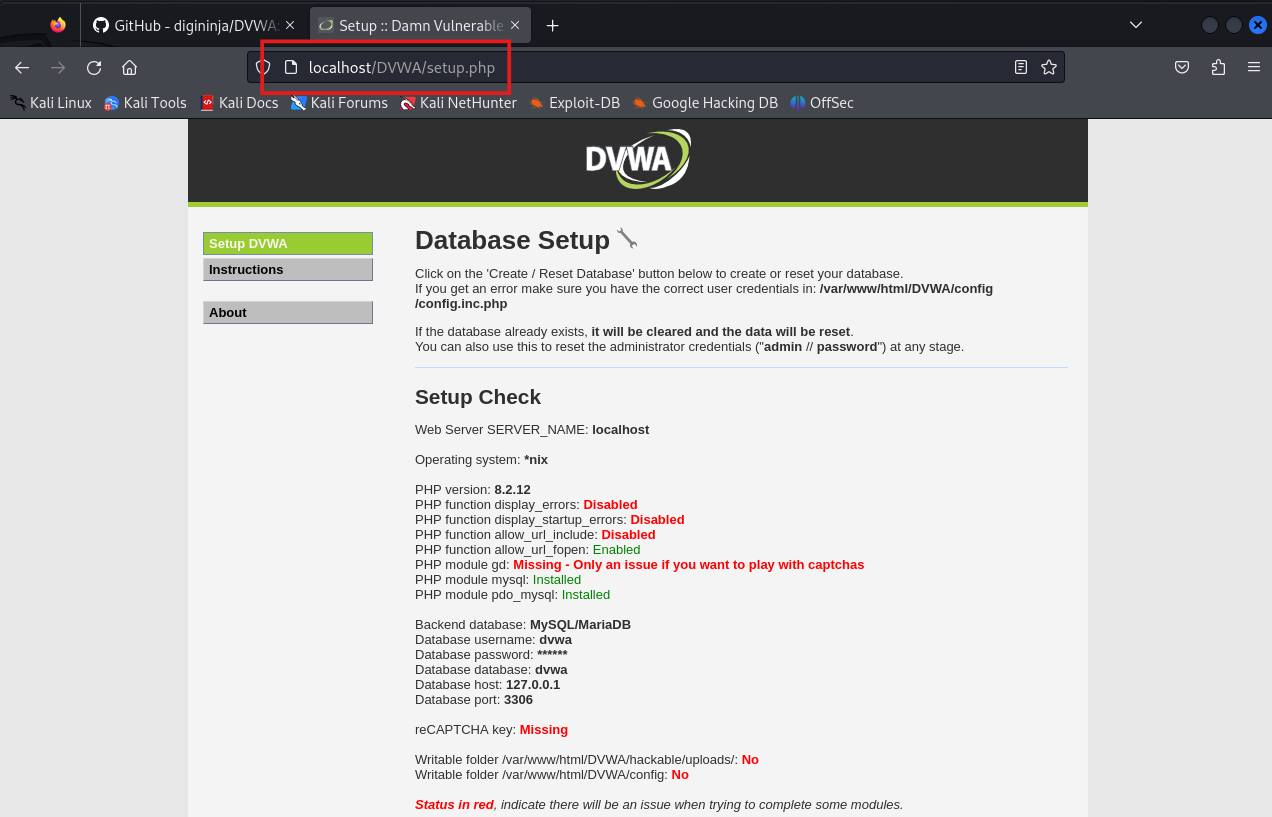Click Database host 127.0.0.1 value

(533, 685)
